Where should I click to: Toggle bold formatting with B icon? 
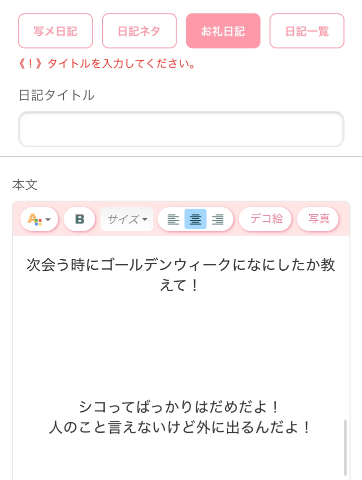tap(79, 219)
